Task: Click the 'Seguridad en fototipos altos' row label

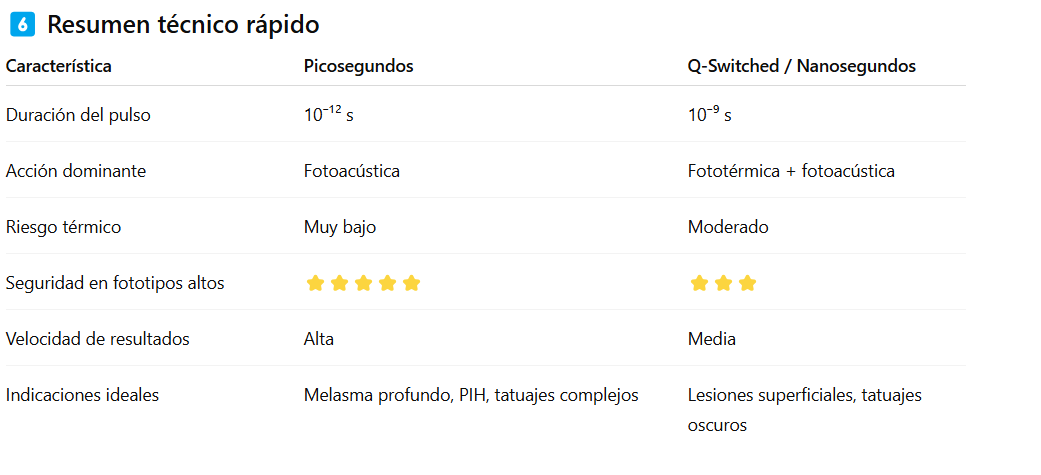Action: (x=115, y=283)
